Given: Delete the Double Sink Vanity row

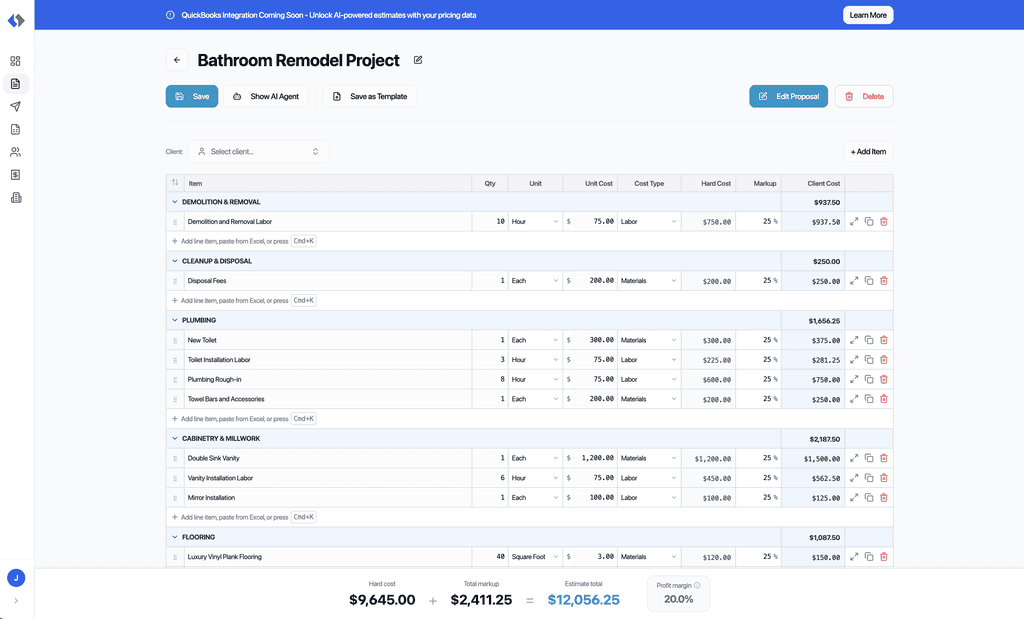Looking at the screenshot, I should click(884, 458).
